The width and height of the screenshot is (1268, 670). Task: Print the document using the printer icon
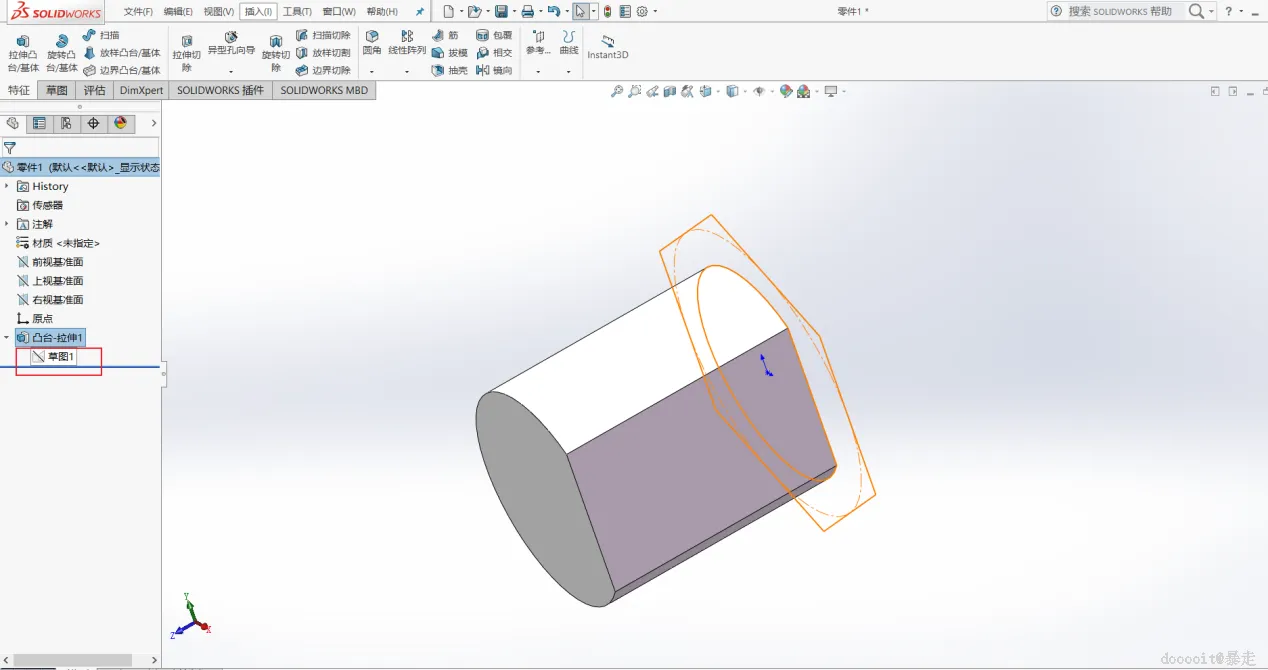(527, 11)
